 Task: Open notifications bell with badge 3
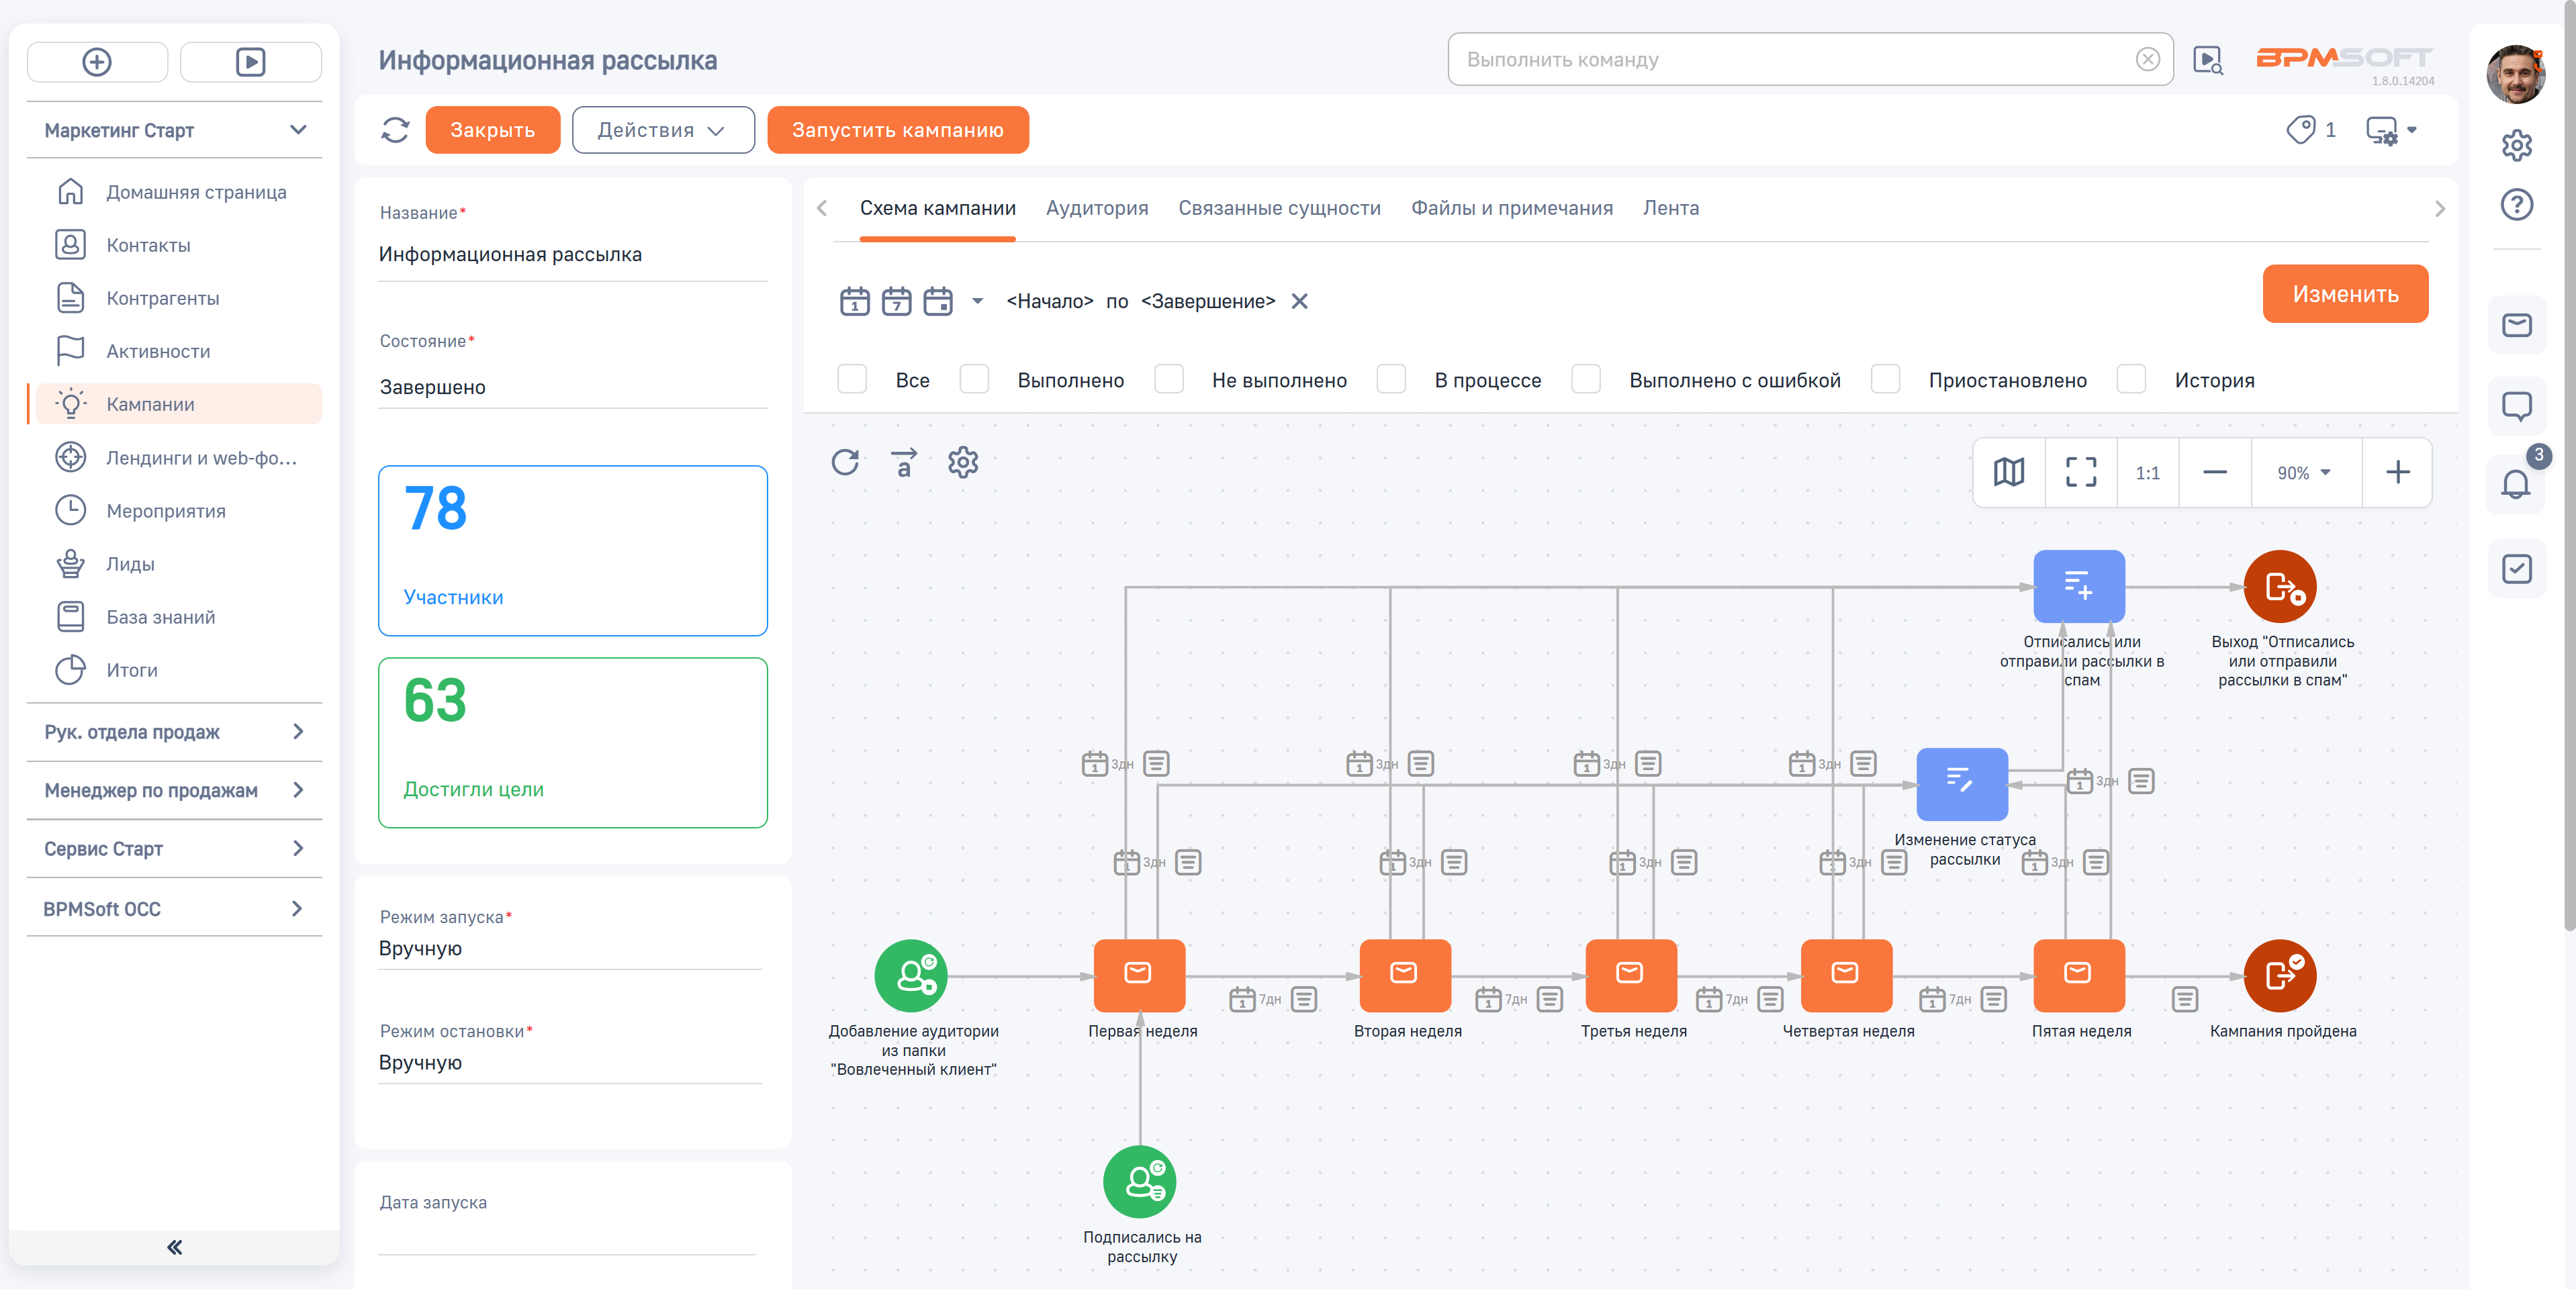pyautogui.click(x=2516, y=484)
